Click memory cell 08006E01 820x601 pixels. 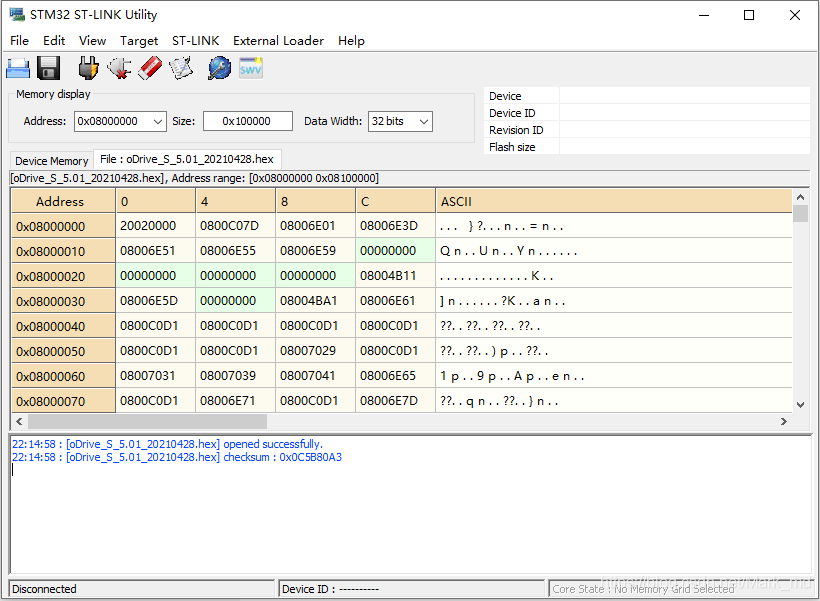(x=316, y=226)
